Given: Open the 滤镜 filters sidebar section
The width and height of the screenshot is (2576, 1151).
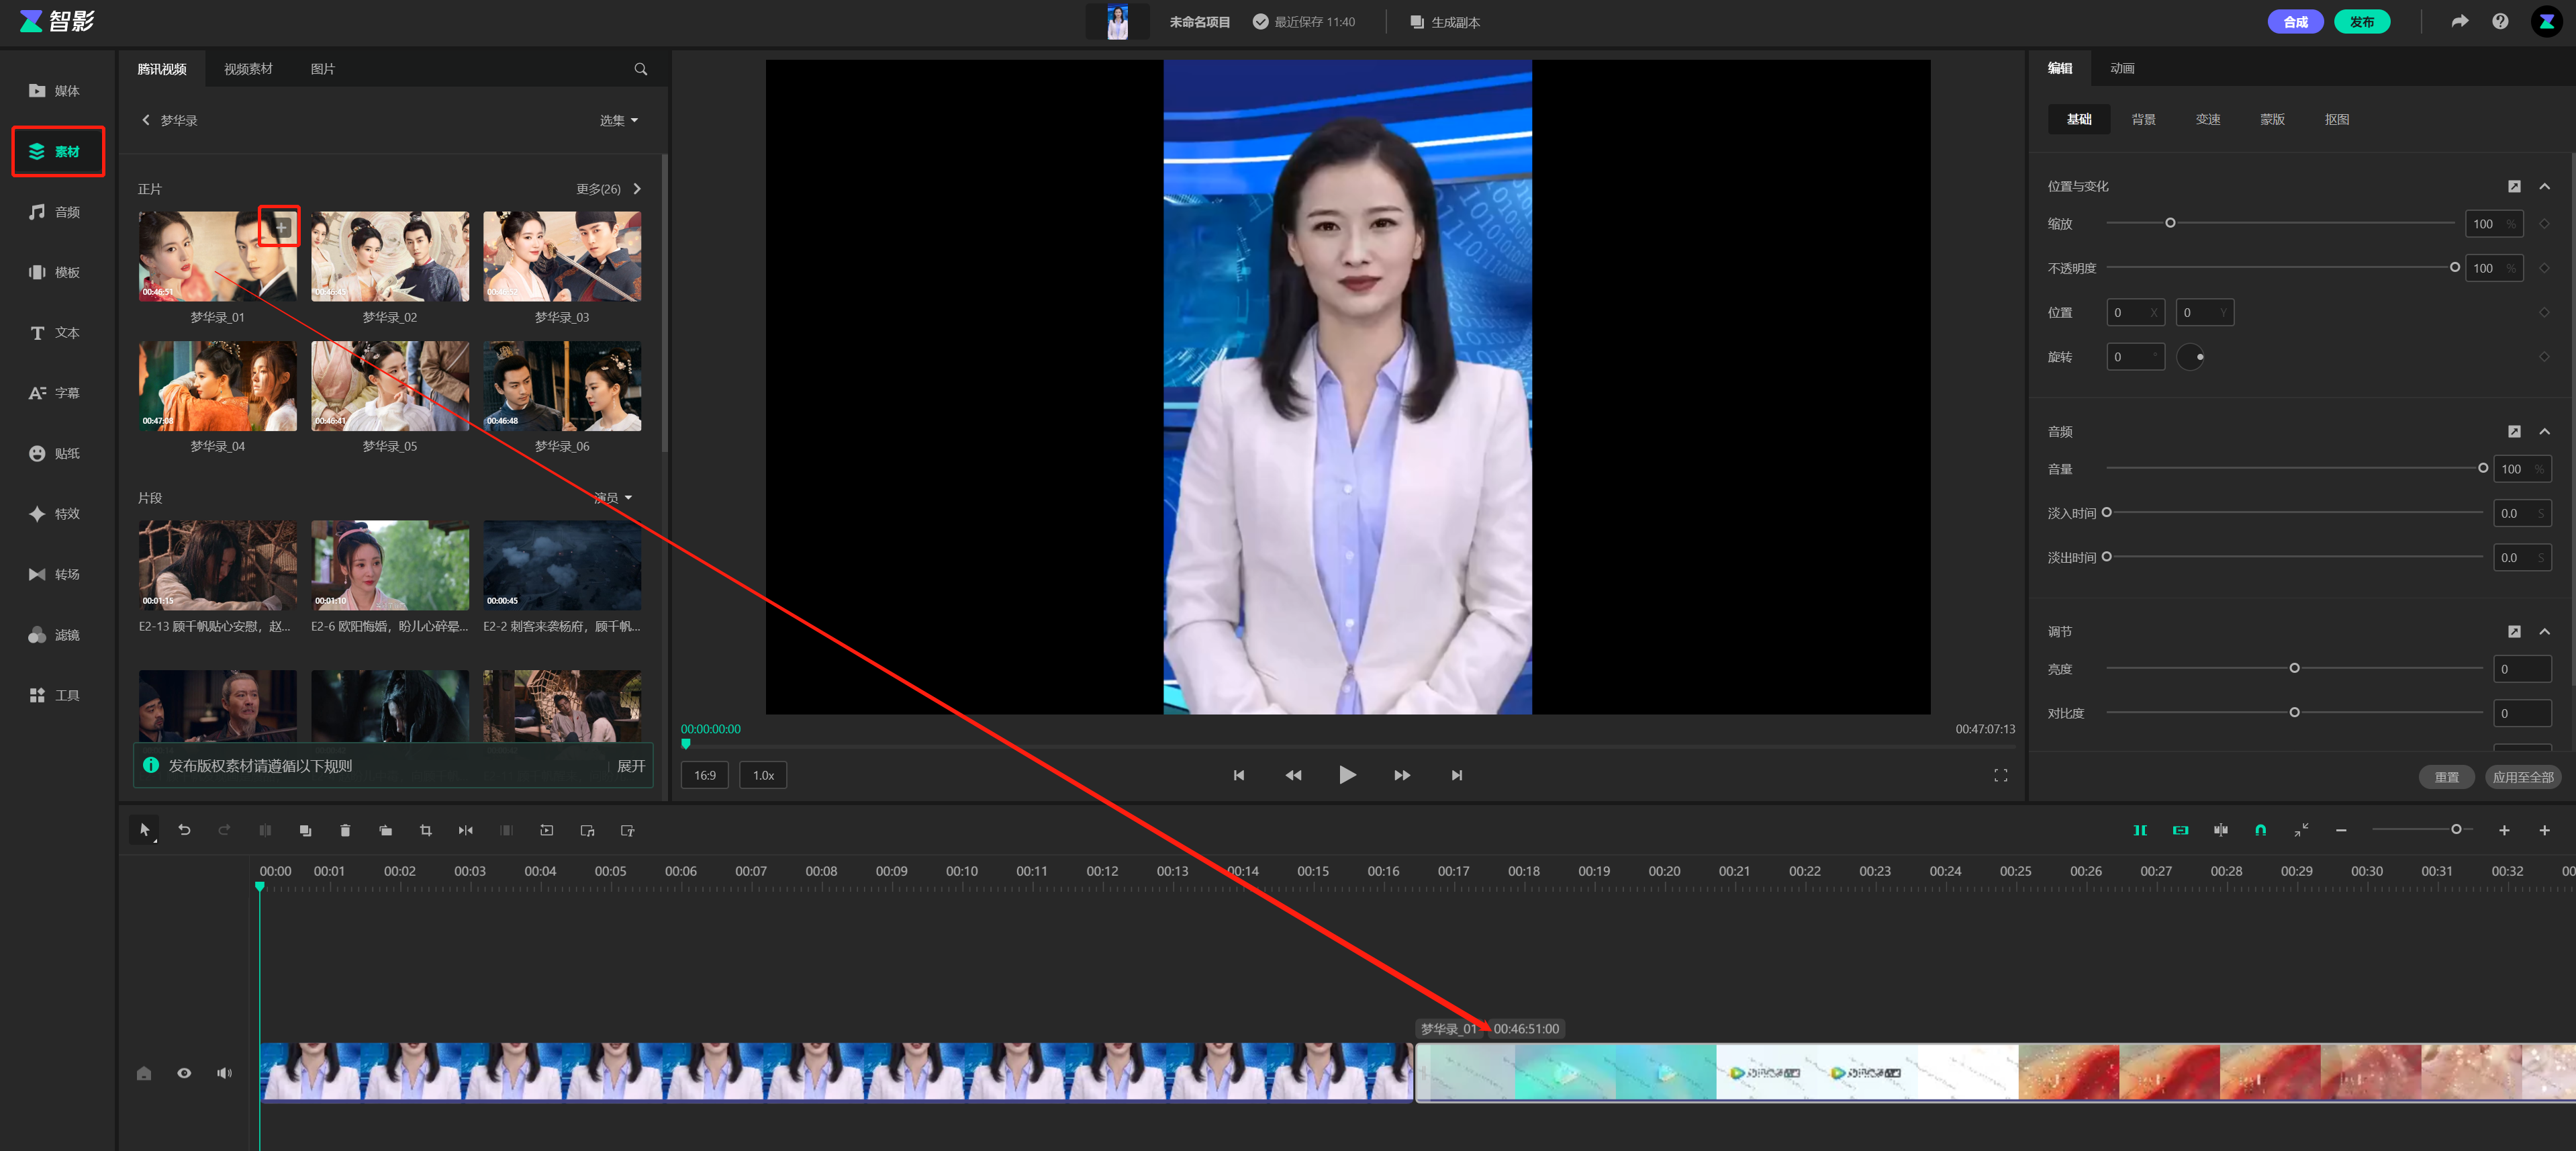Looking at the screenshot, I should [x=56, y=635].
